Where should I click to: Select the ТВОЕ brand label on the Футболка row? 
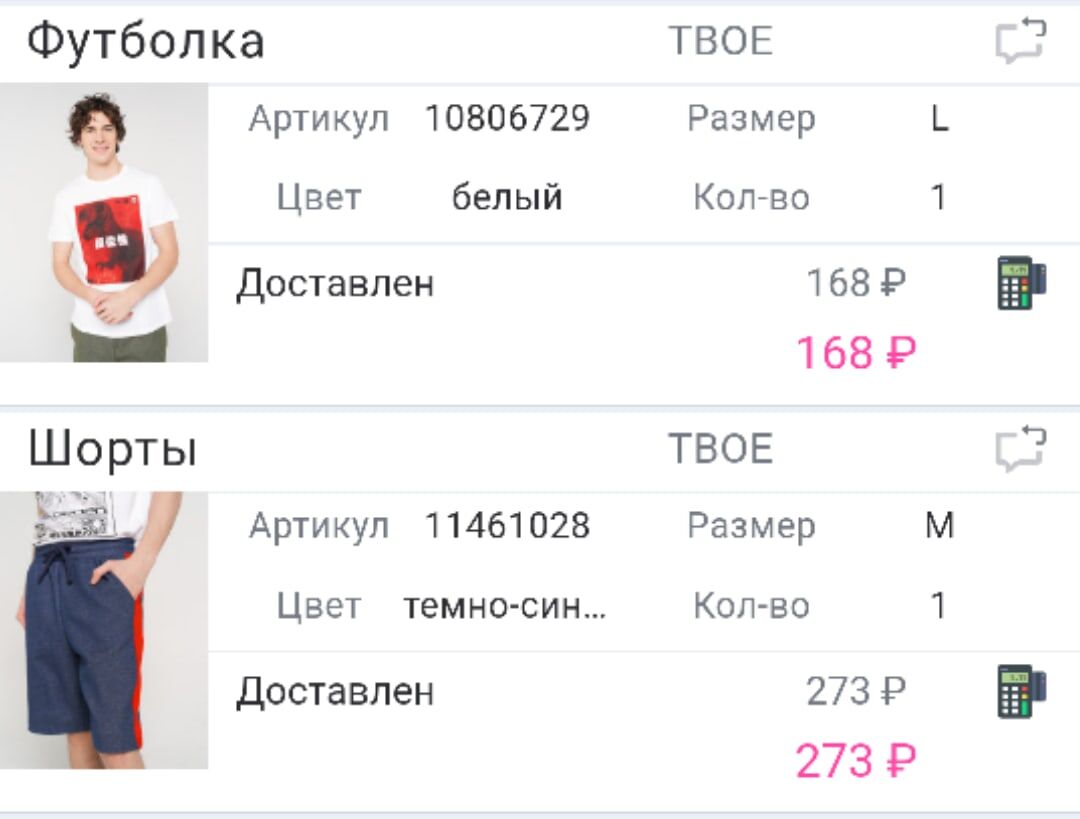point(722,41)
